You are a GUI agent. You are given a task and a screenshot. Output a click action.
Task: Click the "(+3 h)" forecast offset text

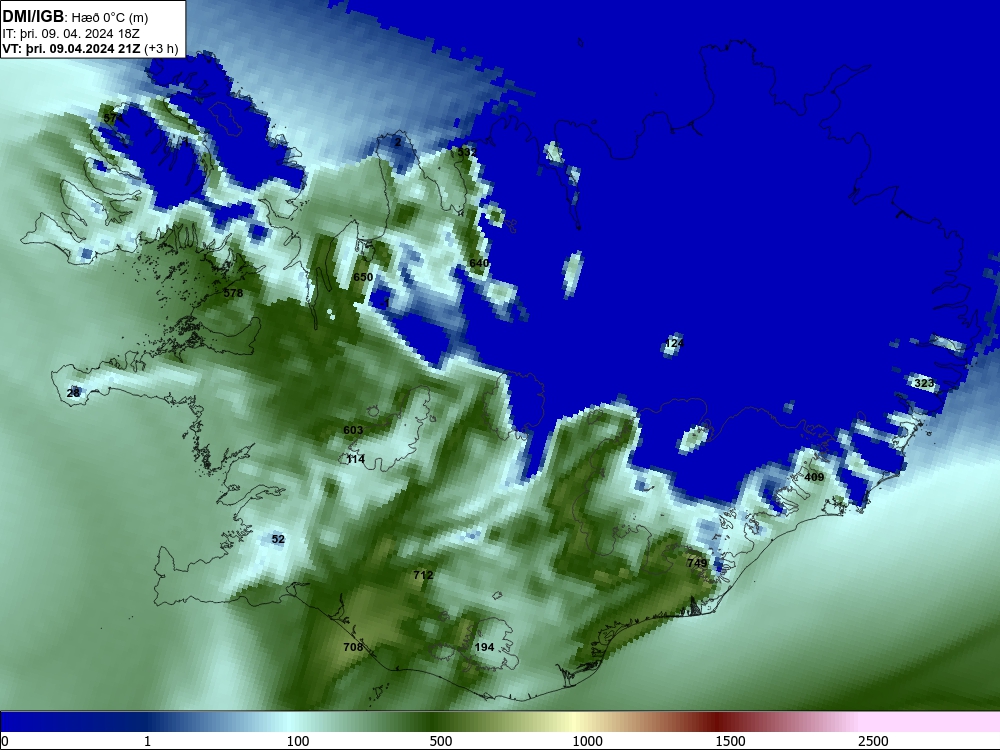pos(161,49)
